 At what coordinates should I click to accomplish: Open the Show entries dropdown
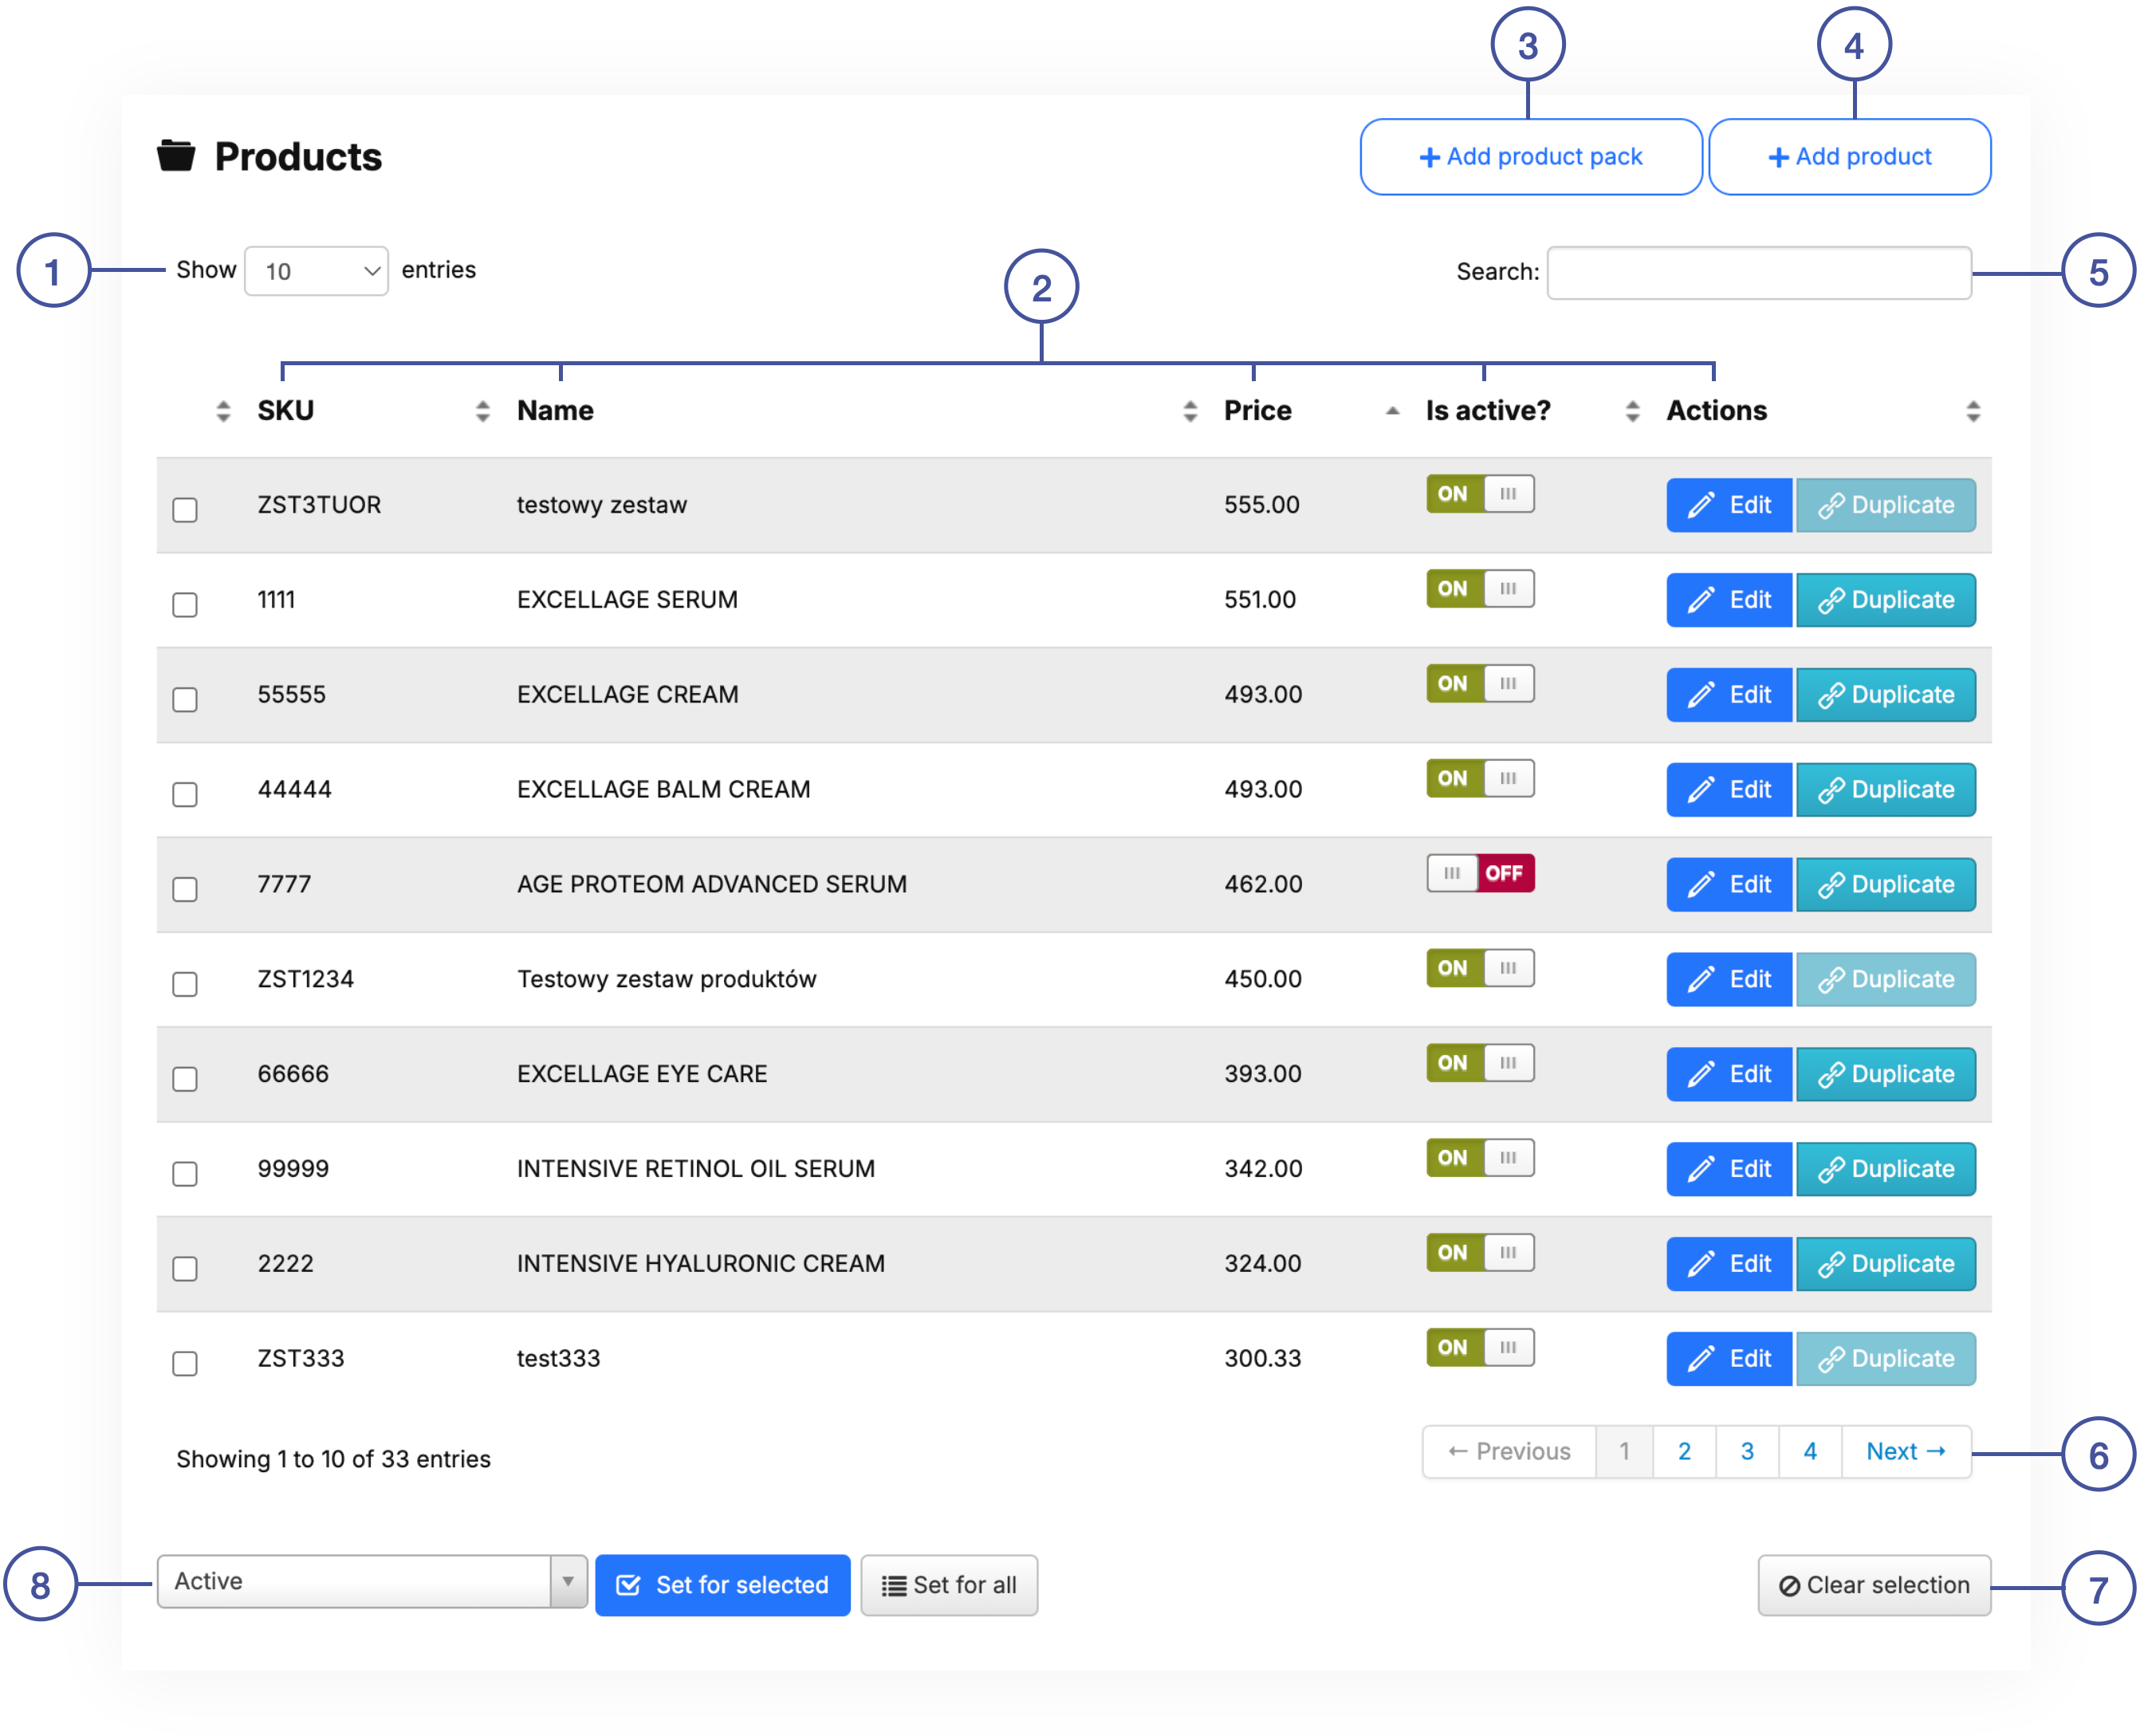click(x=316, y=271)
